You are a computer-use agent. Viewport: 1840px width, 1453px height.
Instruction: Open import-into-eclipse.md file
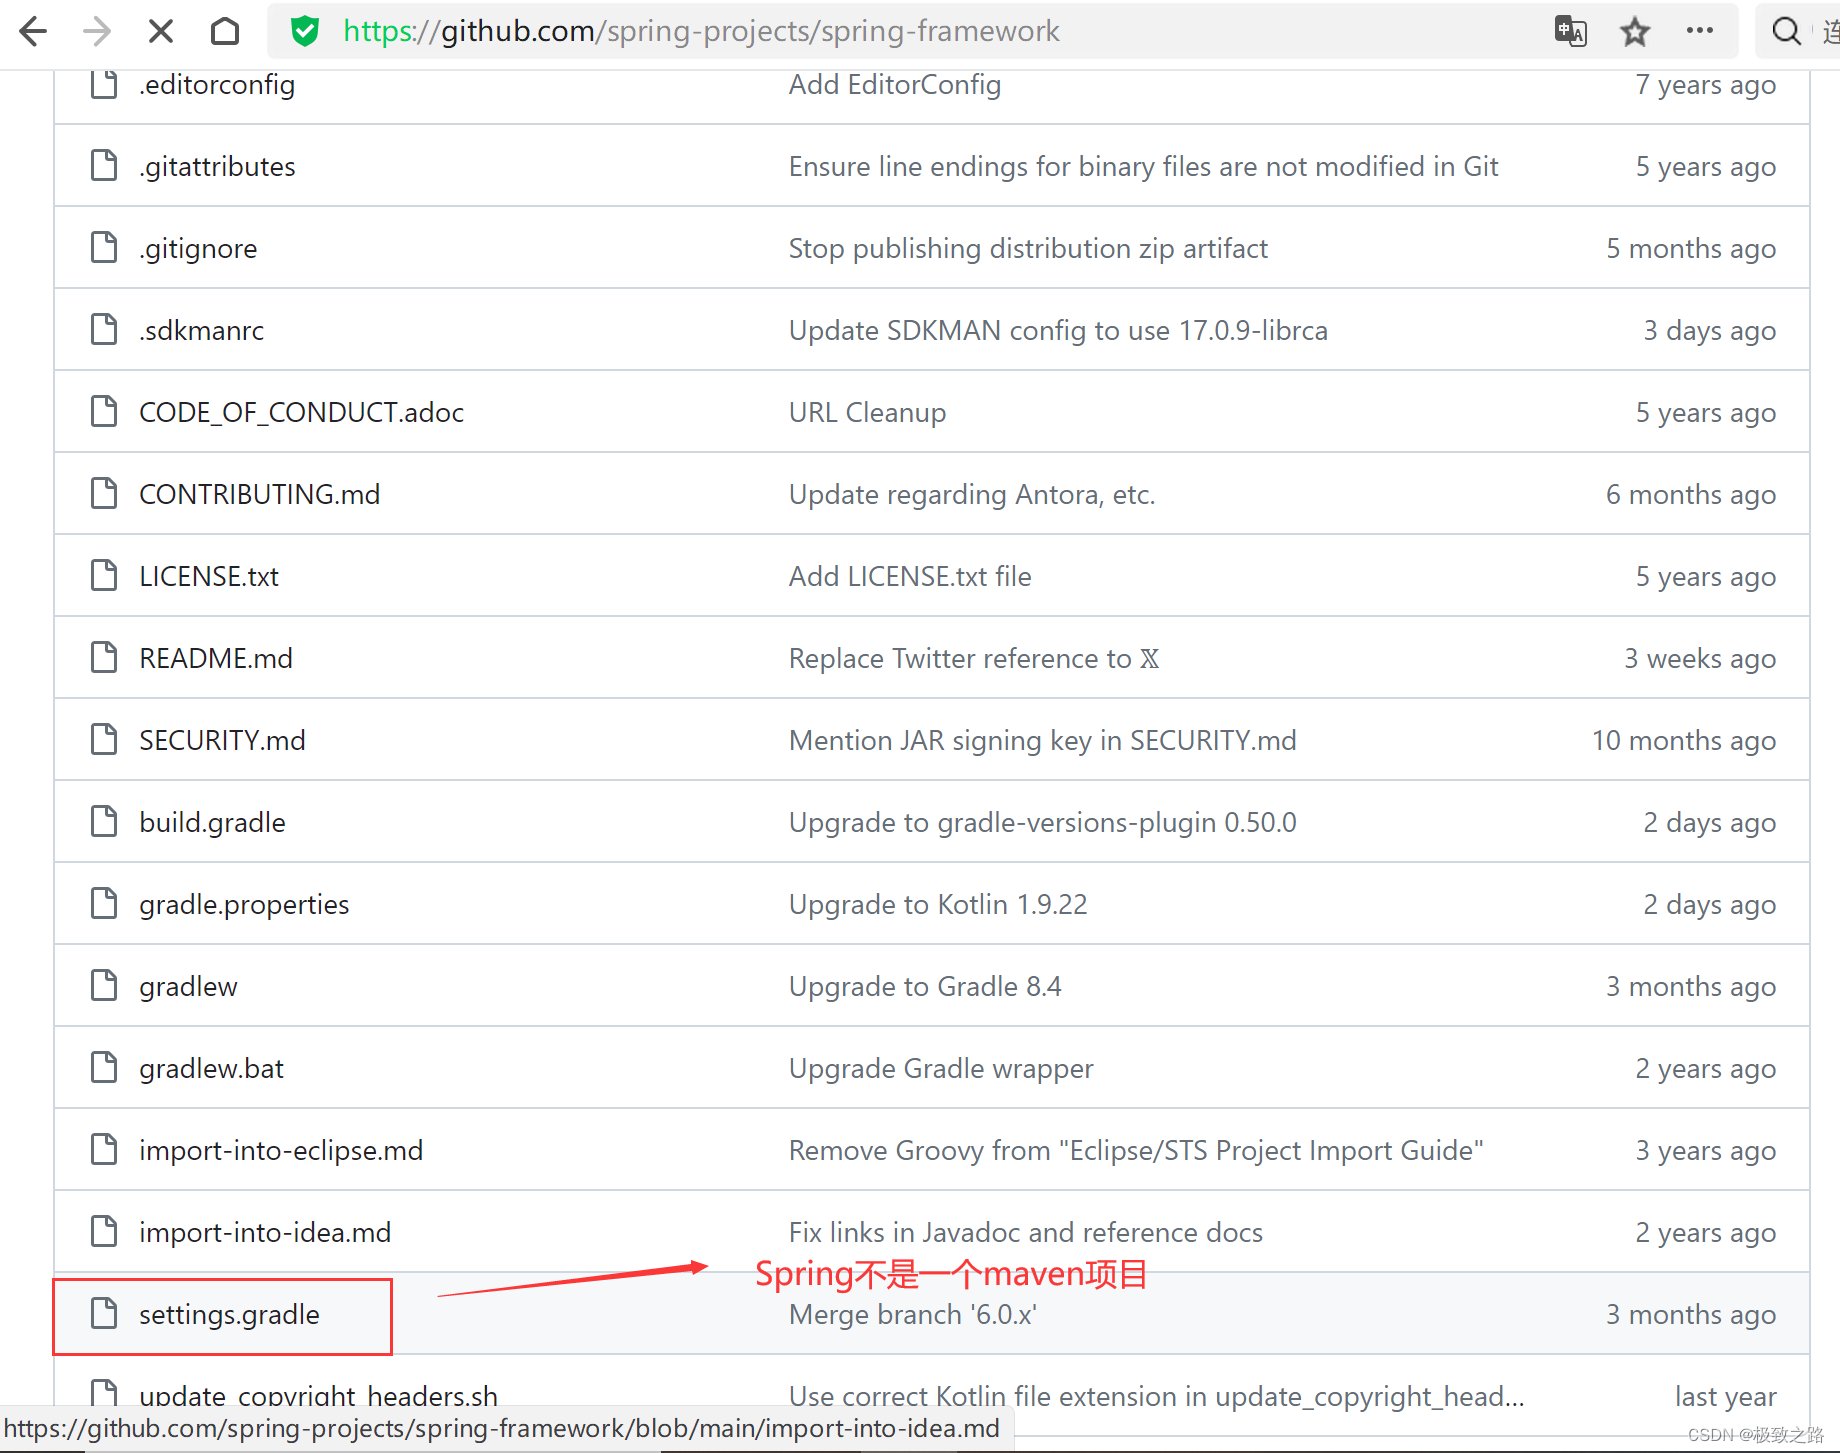pyautogui.click(x=281, y=1150)
